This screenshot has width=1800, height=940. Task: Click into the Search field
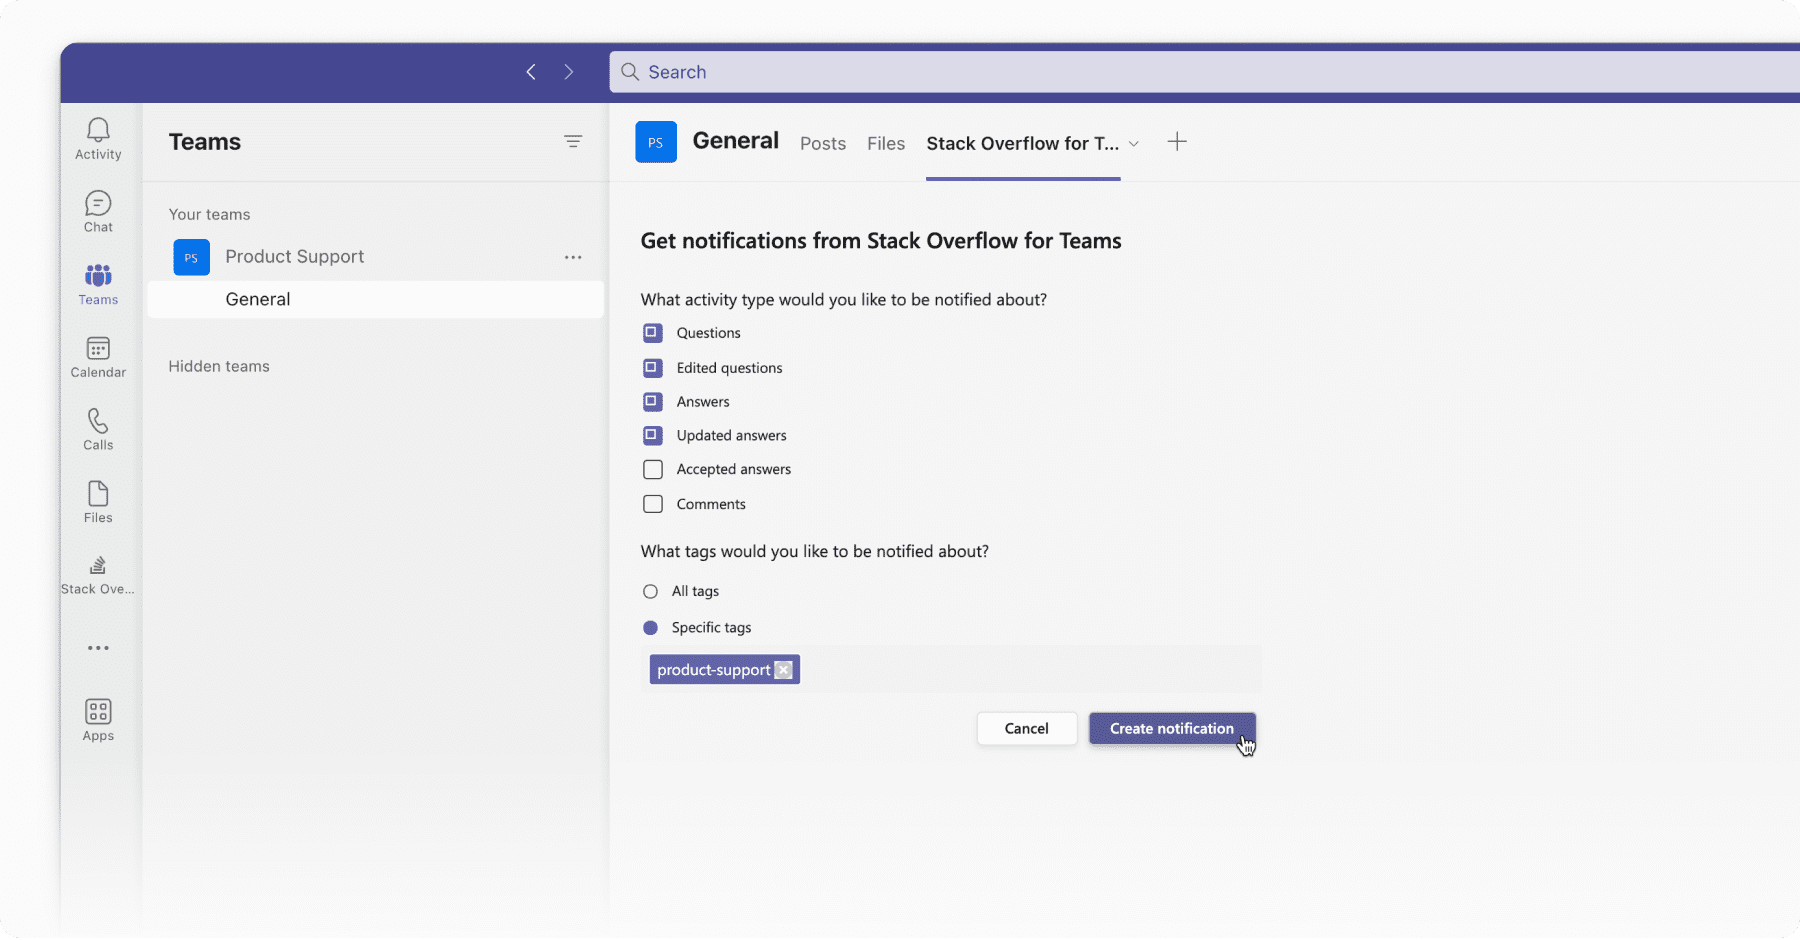1205,72
